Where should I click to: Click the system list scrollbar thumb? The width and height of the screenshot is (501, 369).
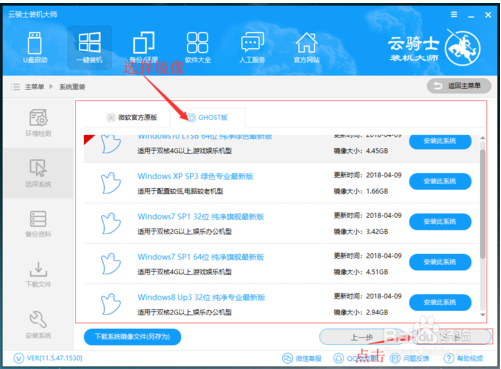click(x=482, y=204)
